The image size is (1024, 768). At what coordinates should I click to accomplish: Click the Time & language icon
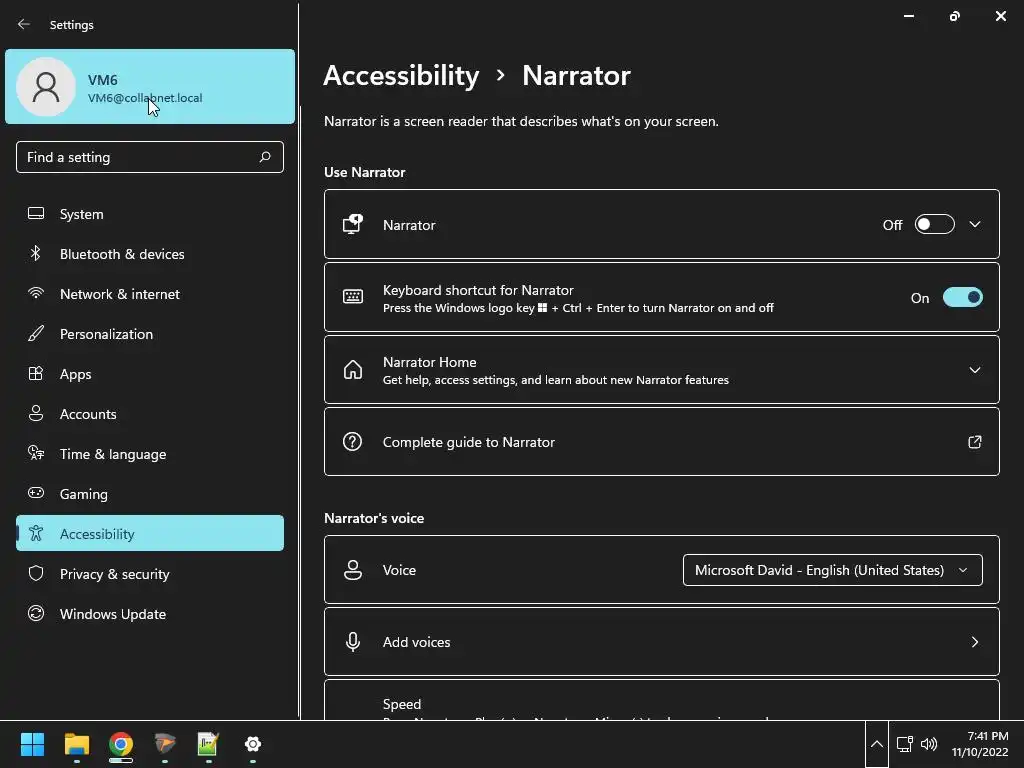[36, 453]
